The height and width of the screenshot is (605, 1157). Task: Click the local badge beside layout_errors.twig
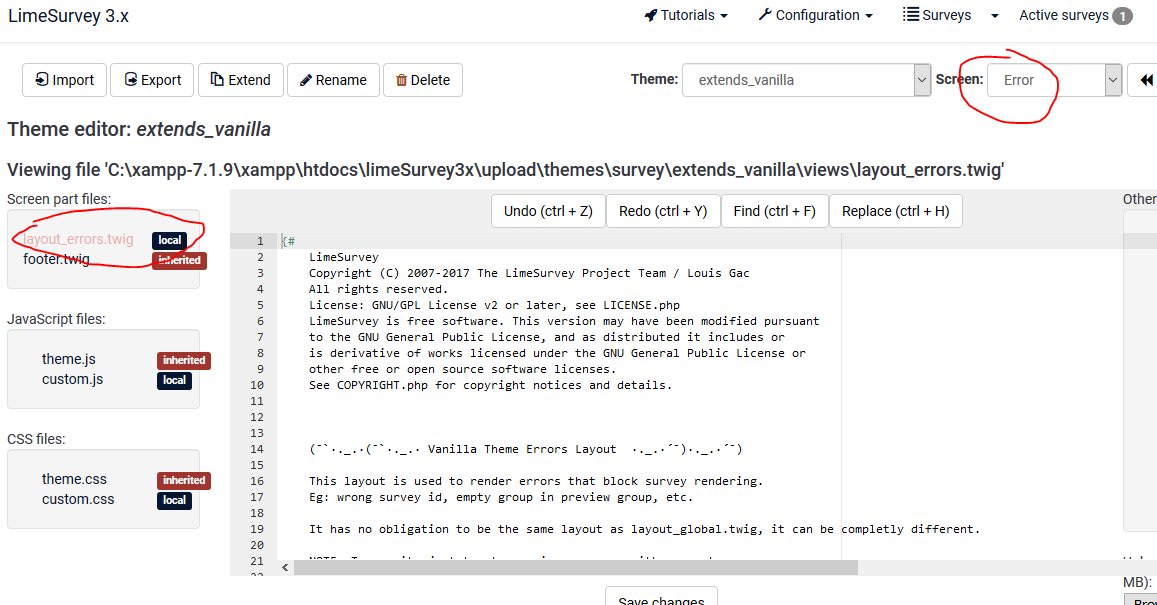169,240
